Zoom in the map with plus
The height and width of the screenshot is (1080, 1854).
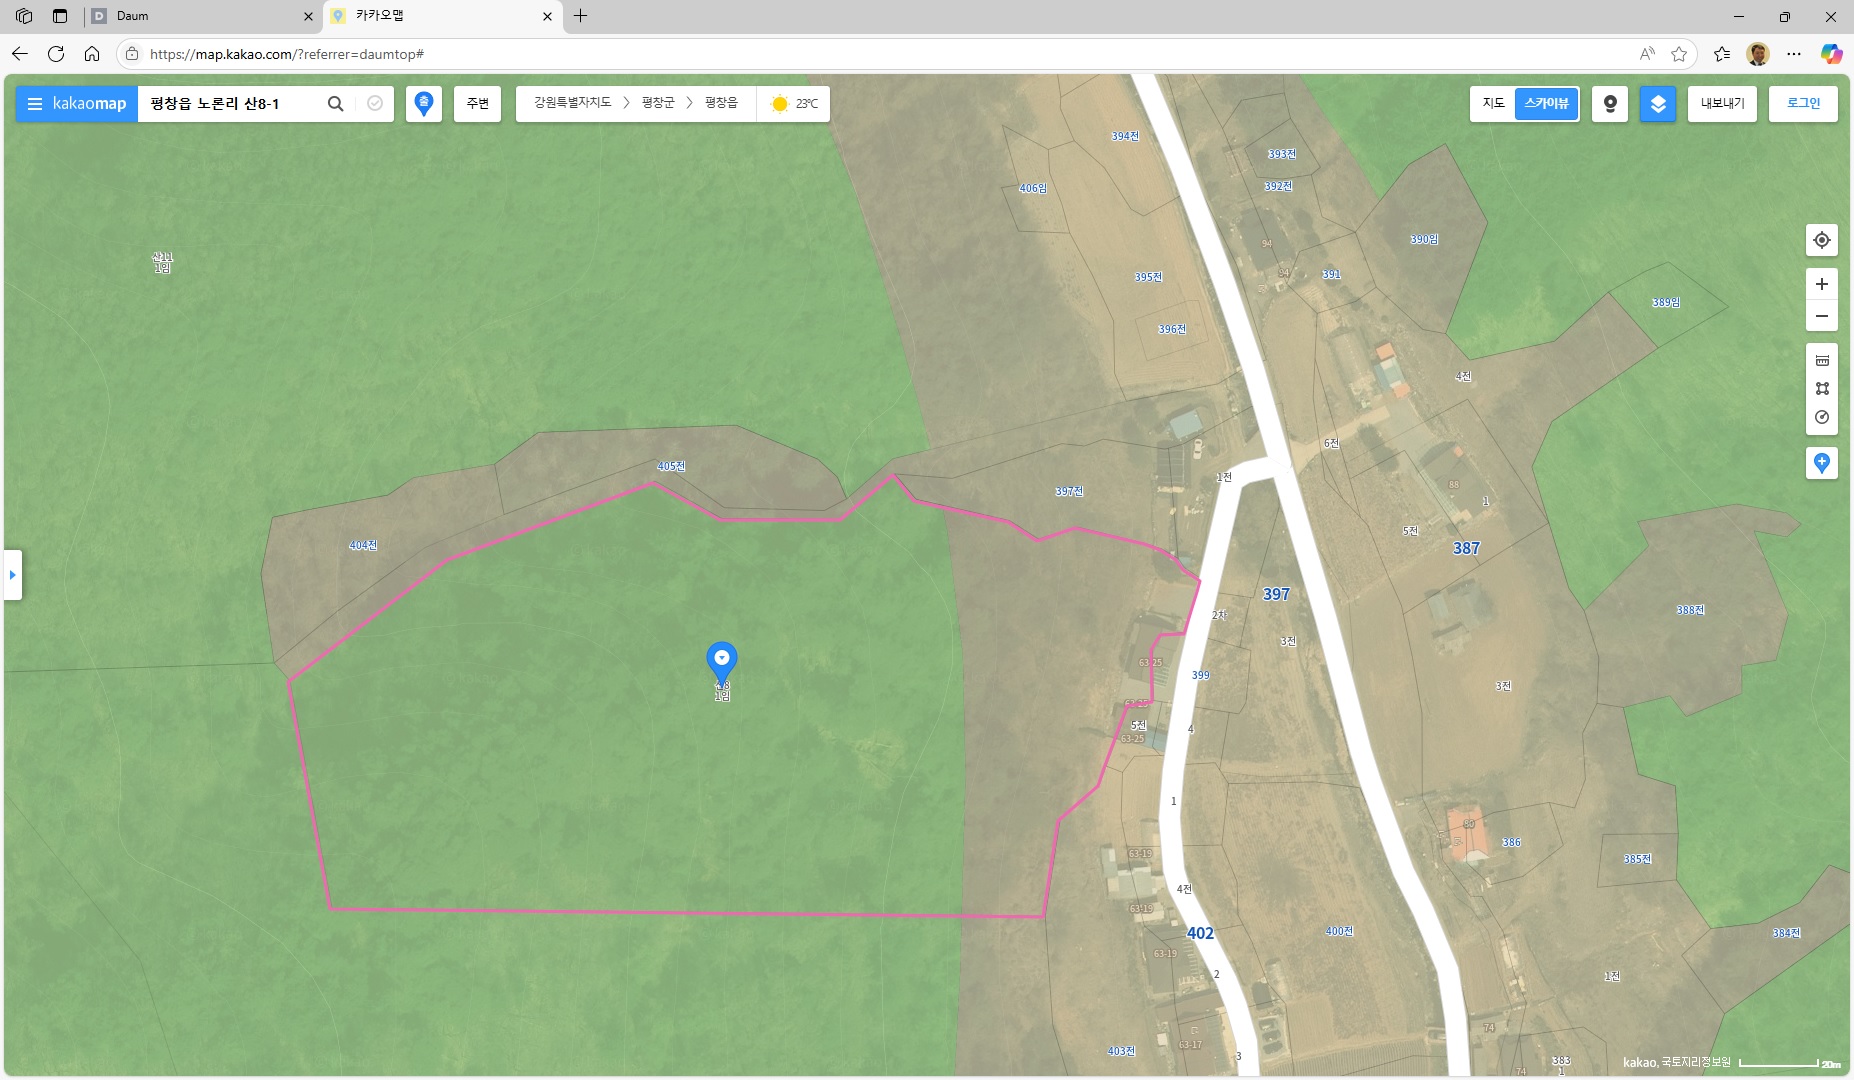[1821, 285]
